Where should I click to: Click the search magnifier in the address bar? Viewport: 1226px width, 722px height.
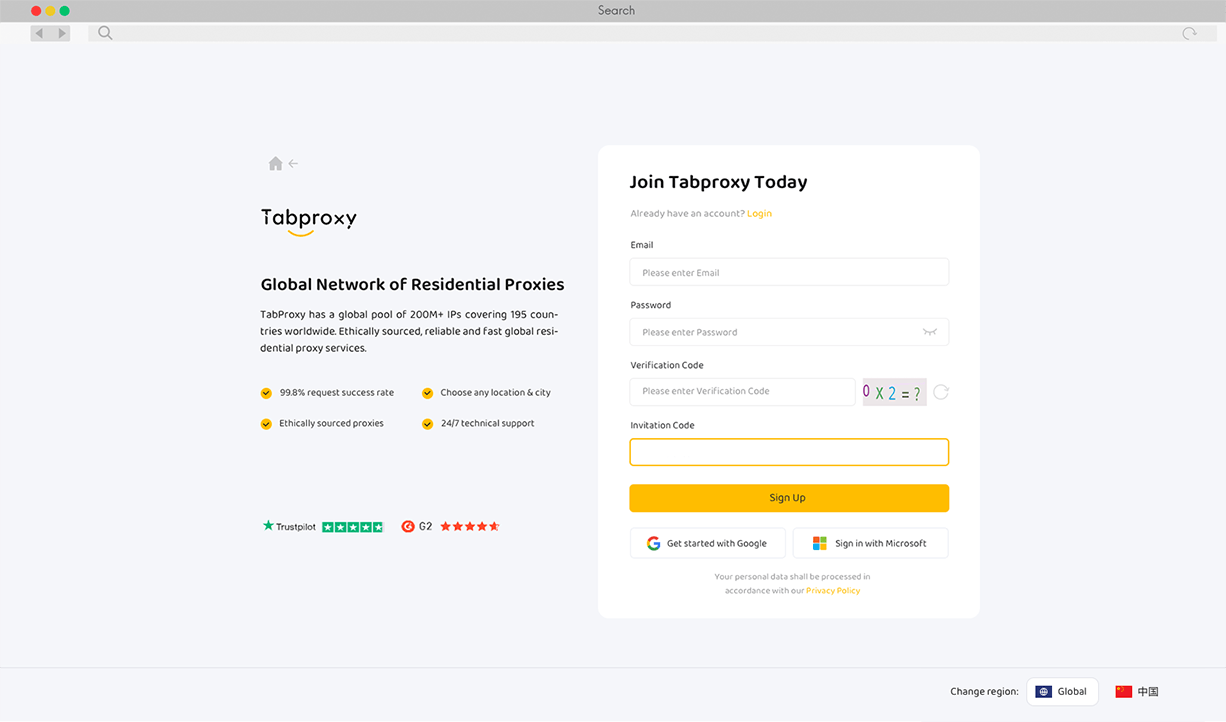[105, 33]
